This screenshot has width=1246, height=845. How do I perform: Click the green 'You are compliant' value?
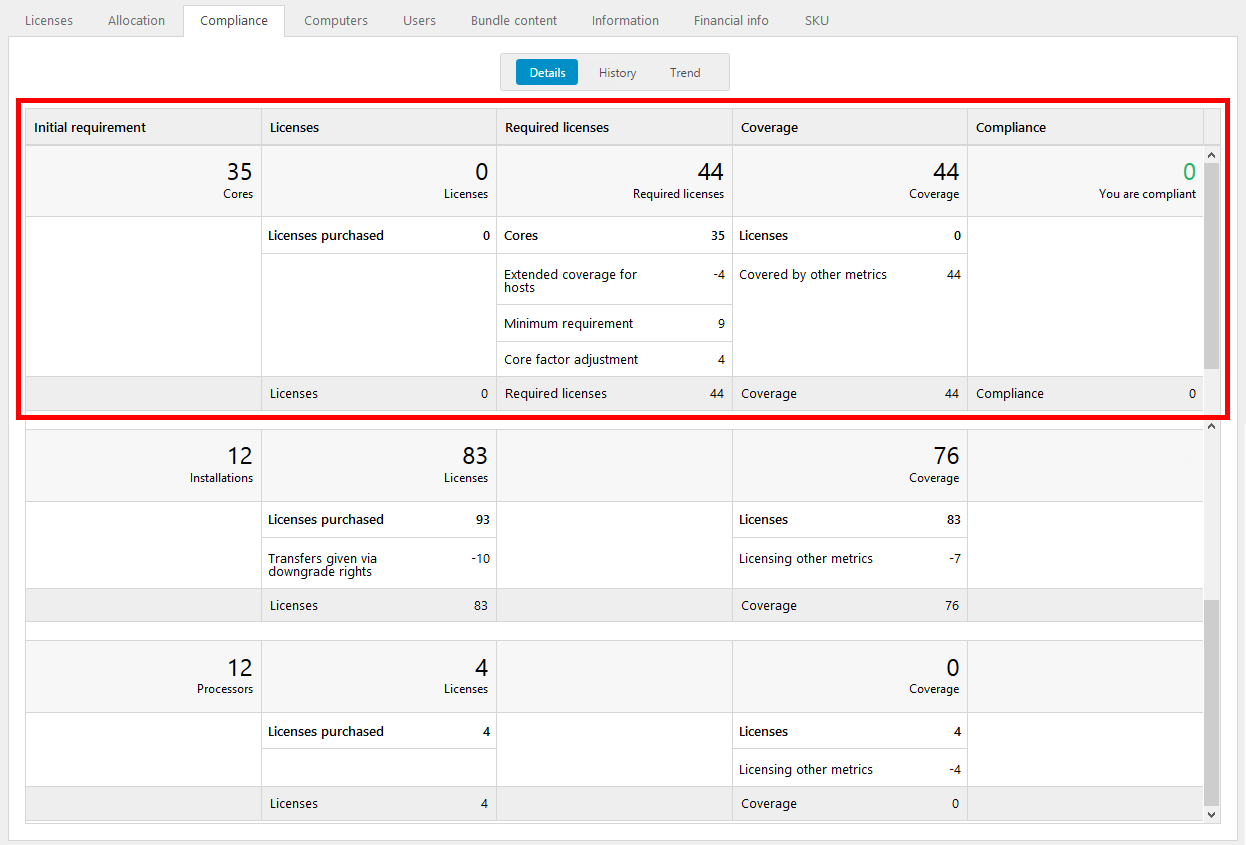point(1189,172)
